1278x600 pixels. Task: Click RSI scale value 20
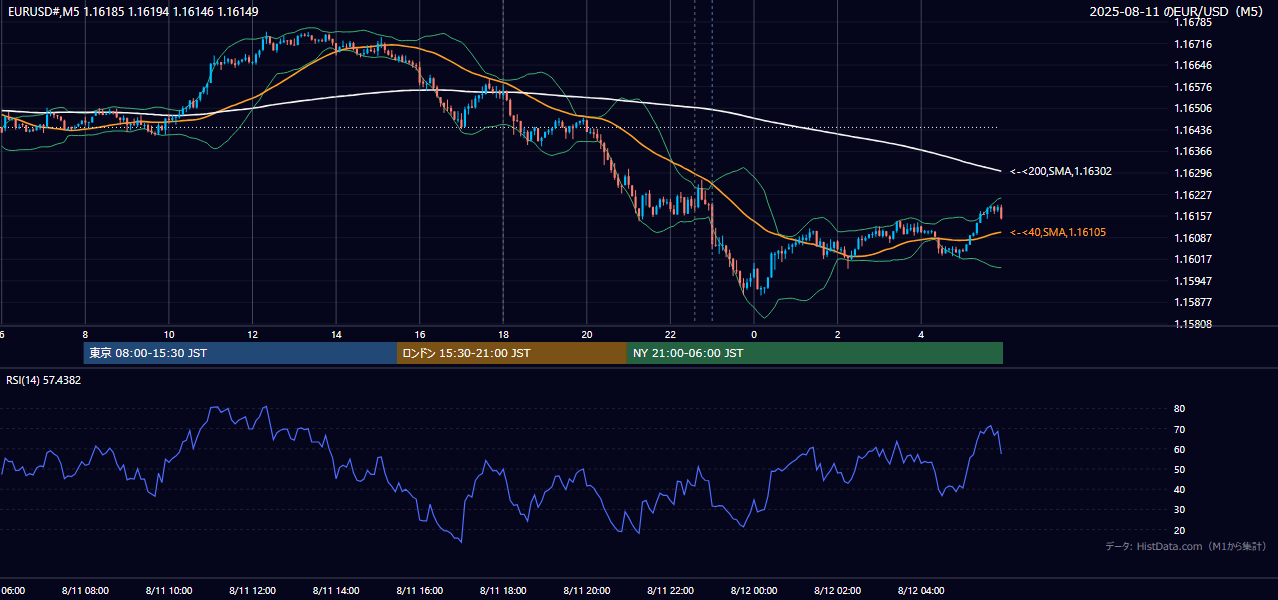click(1180, 530)
